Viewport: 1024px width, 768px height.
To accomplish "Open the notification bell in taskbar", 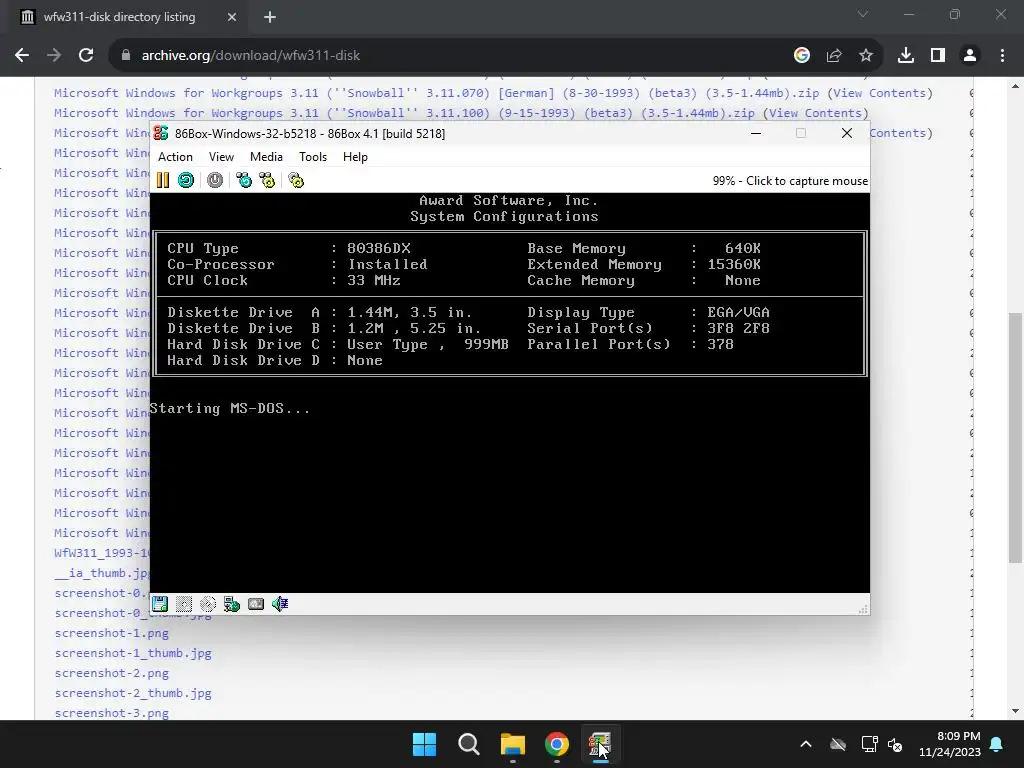I will 997,744.
